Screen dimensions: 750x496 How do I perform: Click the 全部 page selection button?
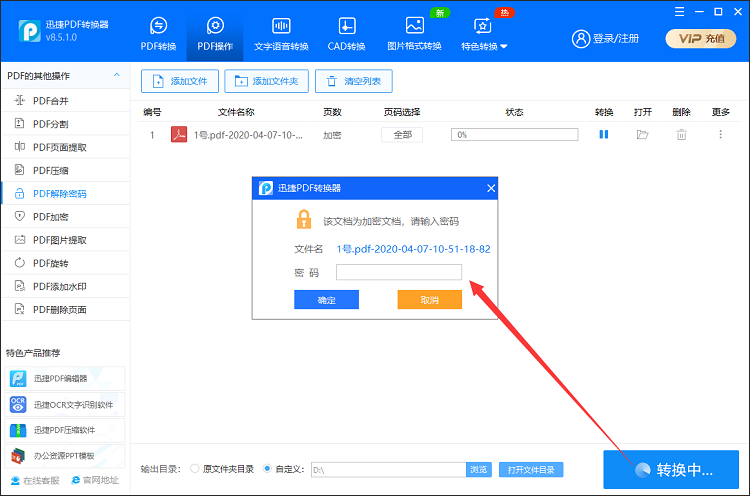coord(402,135)
